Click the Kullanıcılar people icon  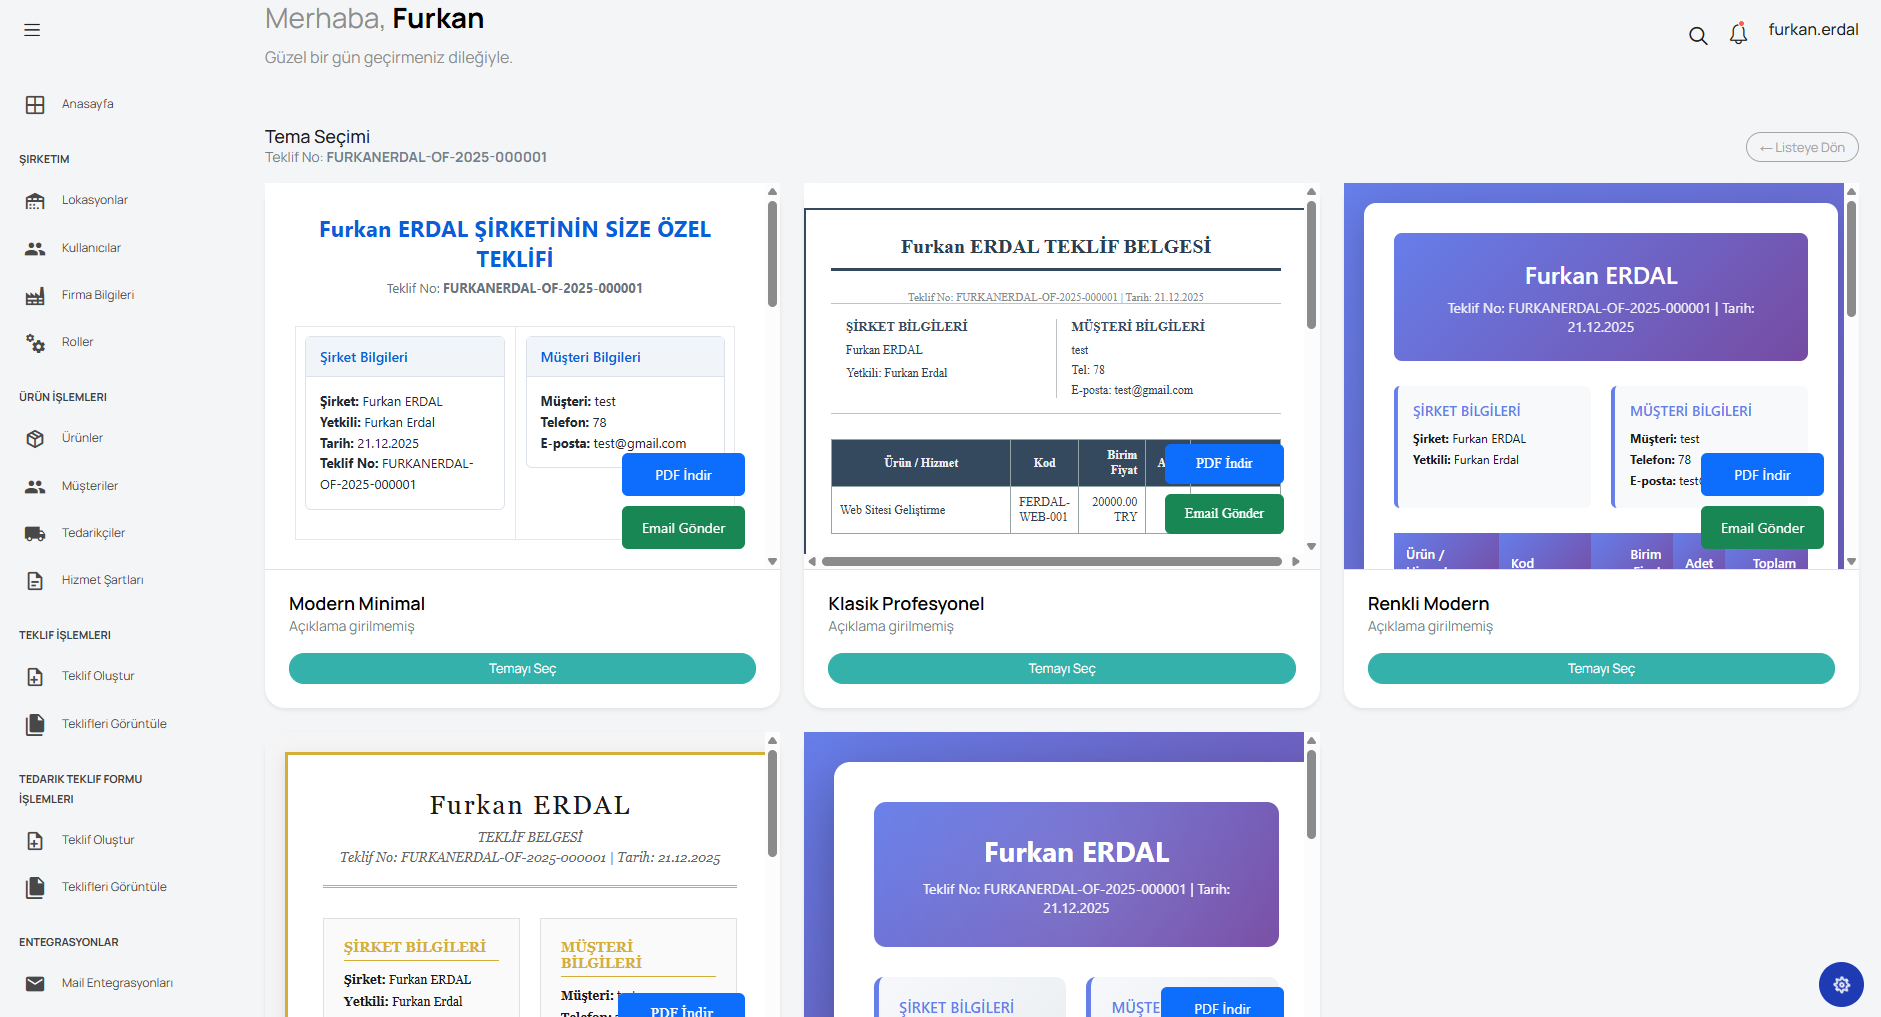(x=35, y=249)
